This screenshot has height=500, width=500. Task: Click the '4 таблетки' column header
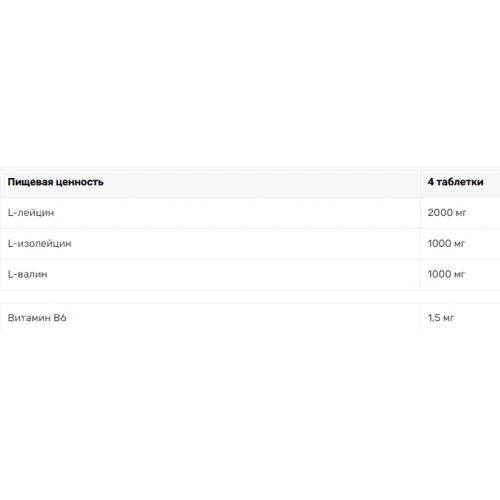(x=455, y=182)
